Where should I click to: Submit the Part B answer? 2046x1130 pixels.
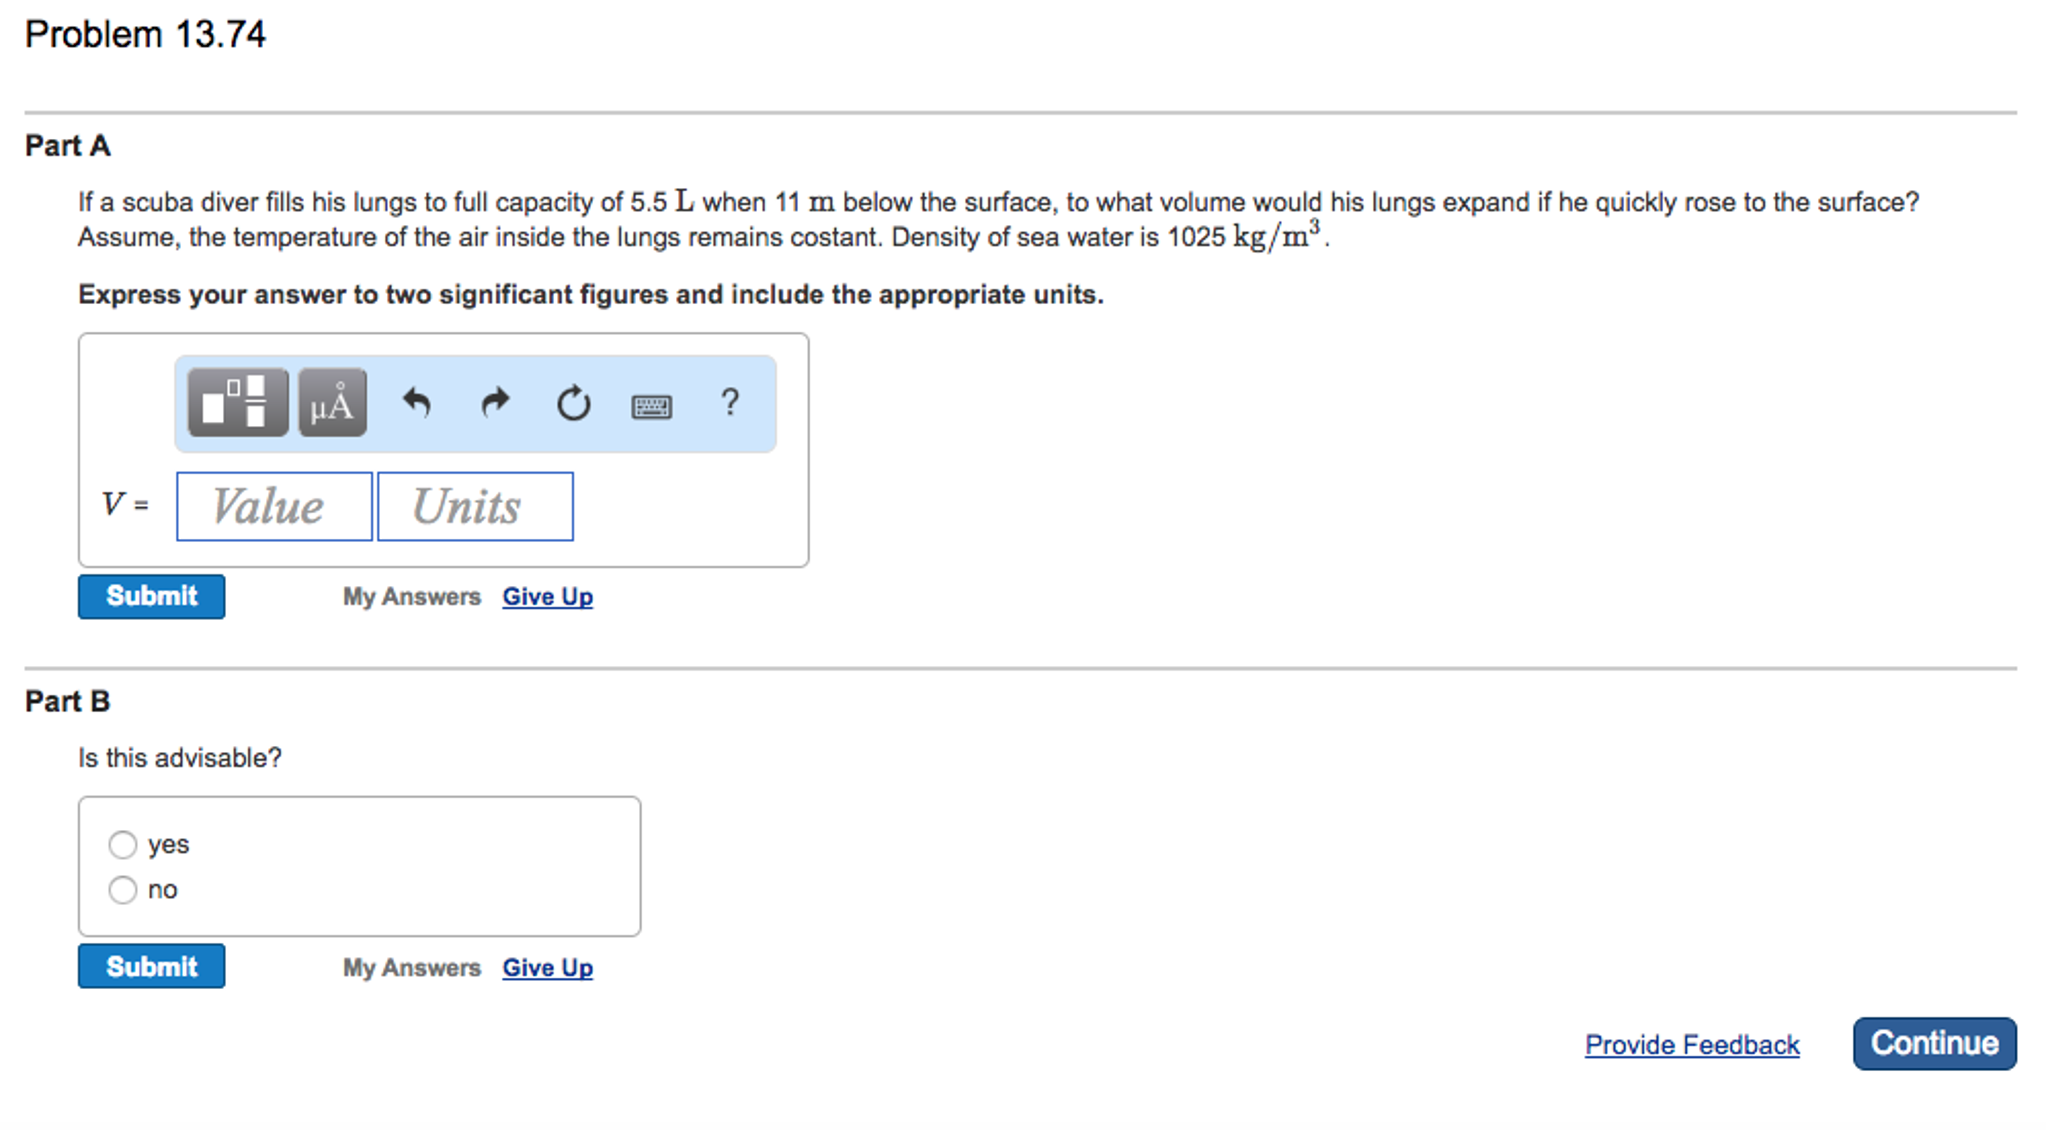coord(151,967)
